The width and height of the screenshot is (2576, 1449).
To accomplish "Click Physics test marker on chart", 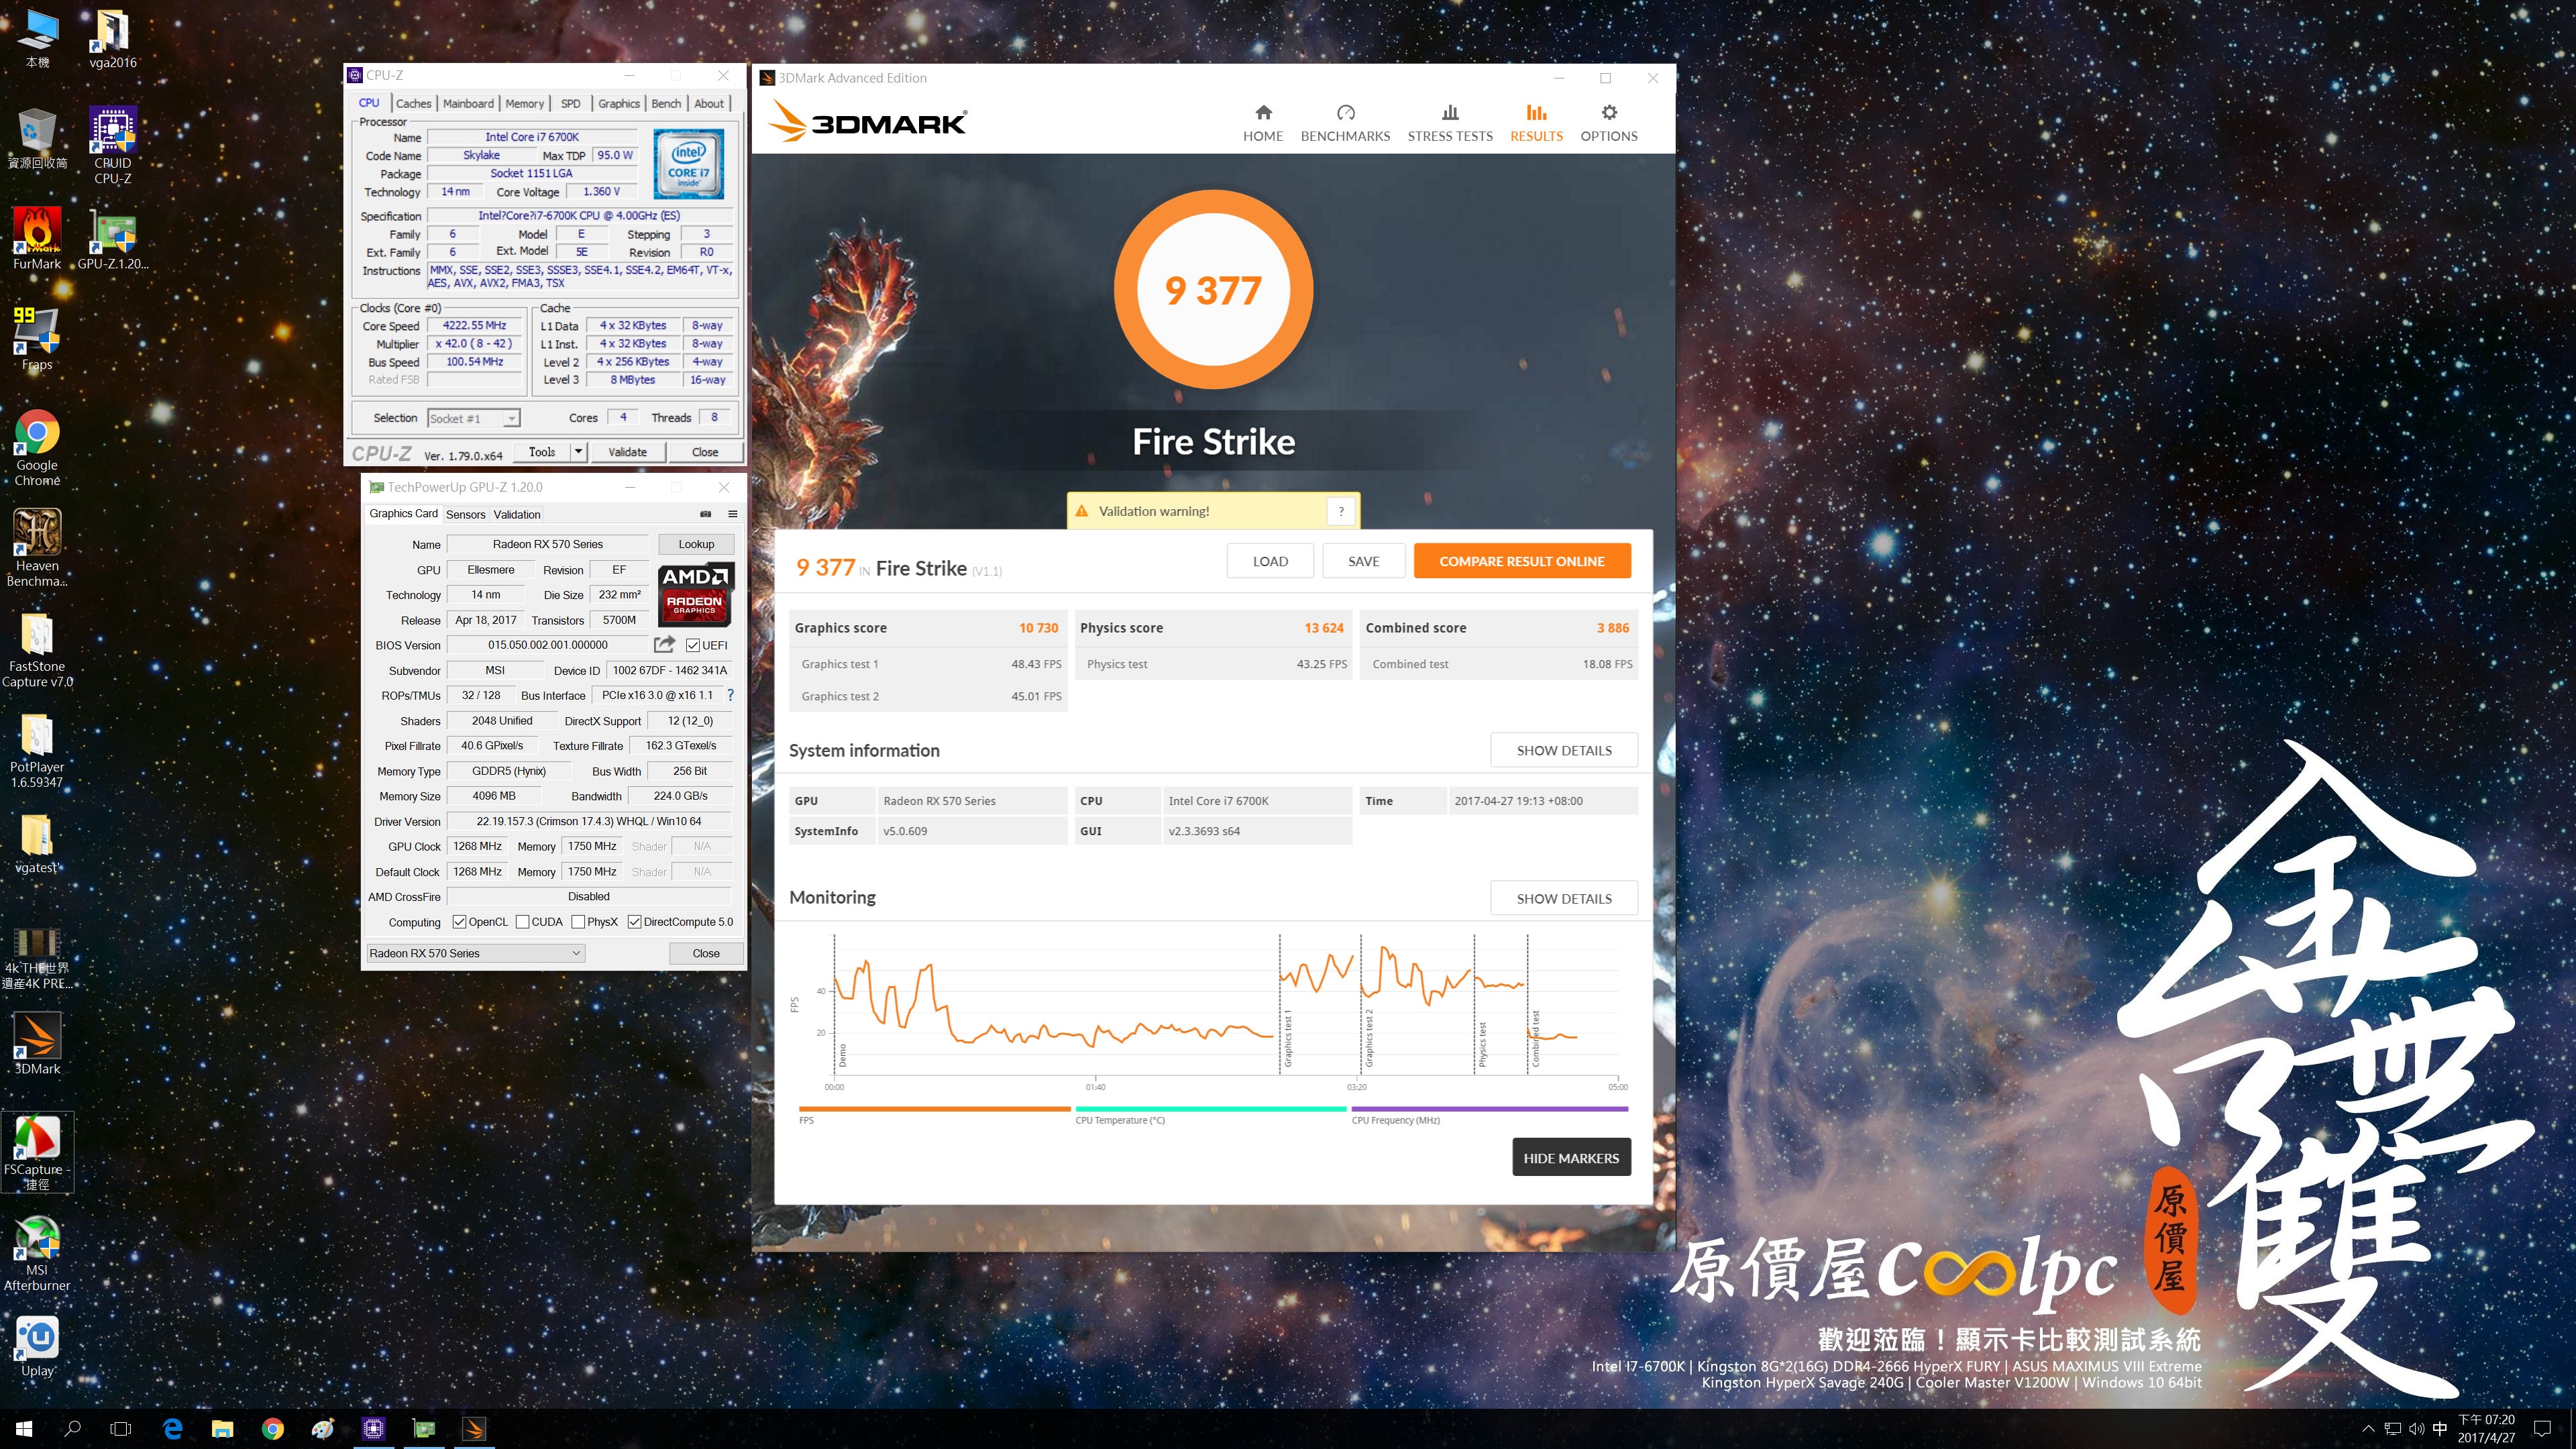I will (1483, 1043).
